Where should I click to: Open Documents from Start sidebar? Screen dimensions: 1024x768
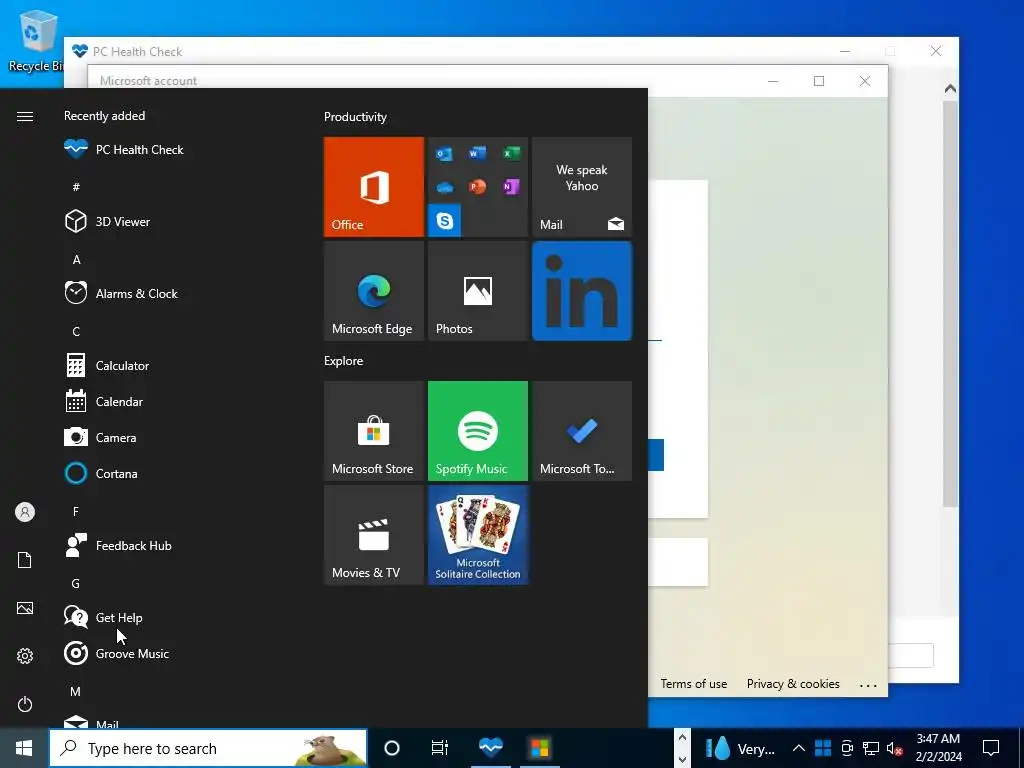coord(25,560)
